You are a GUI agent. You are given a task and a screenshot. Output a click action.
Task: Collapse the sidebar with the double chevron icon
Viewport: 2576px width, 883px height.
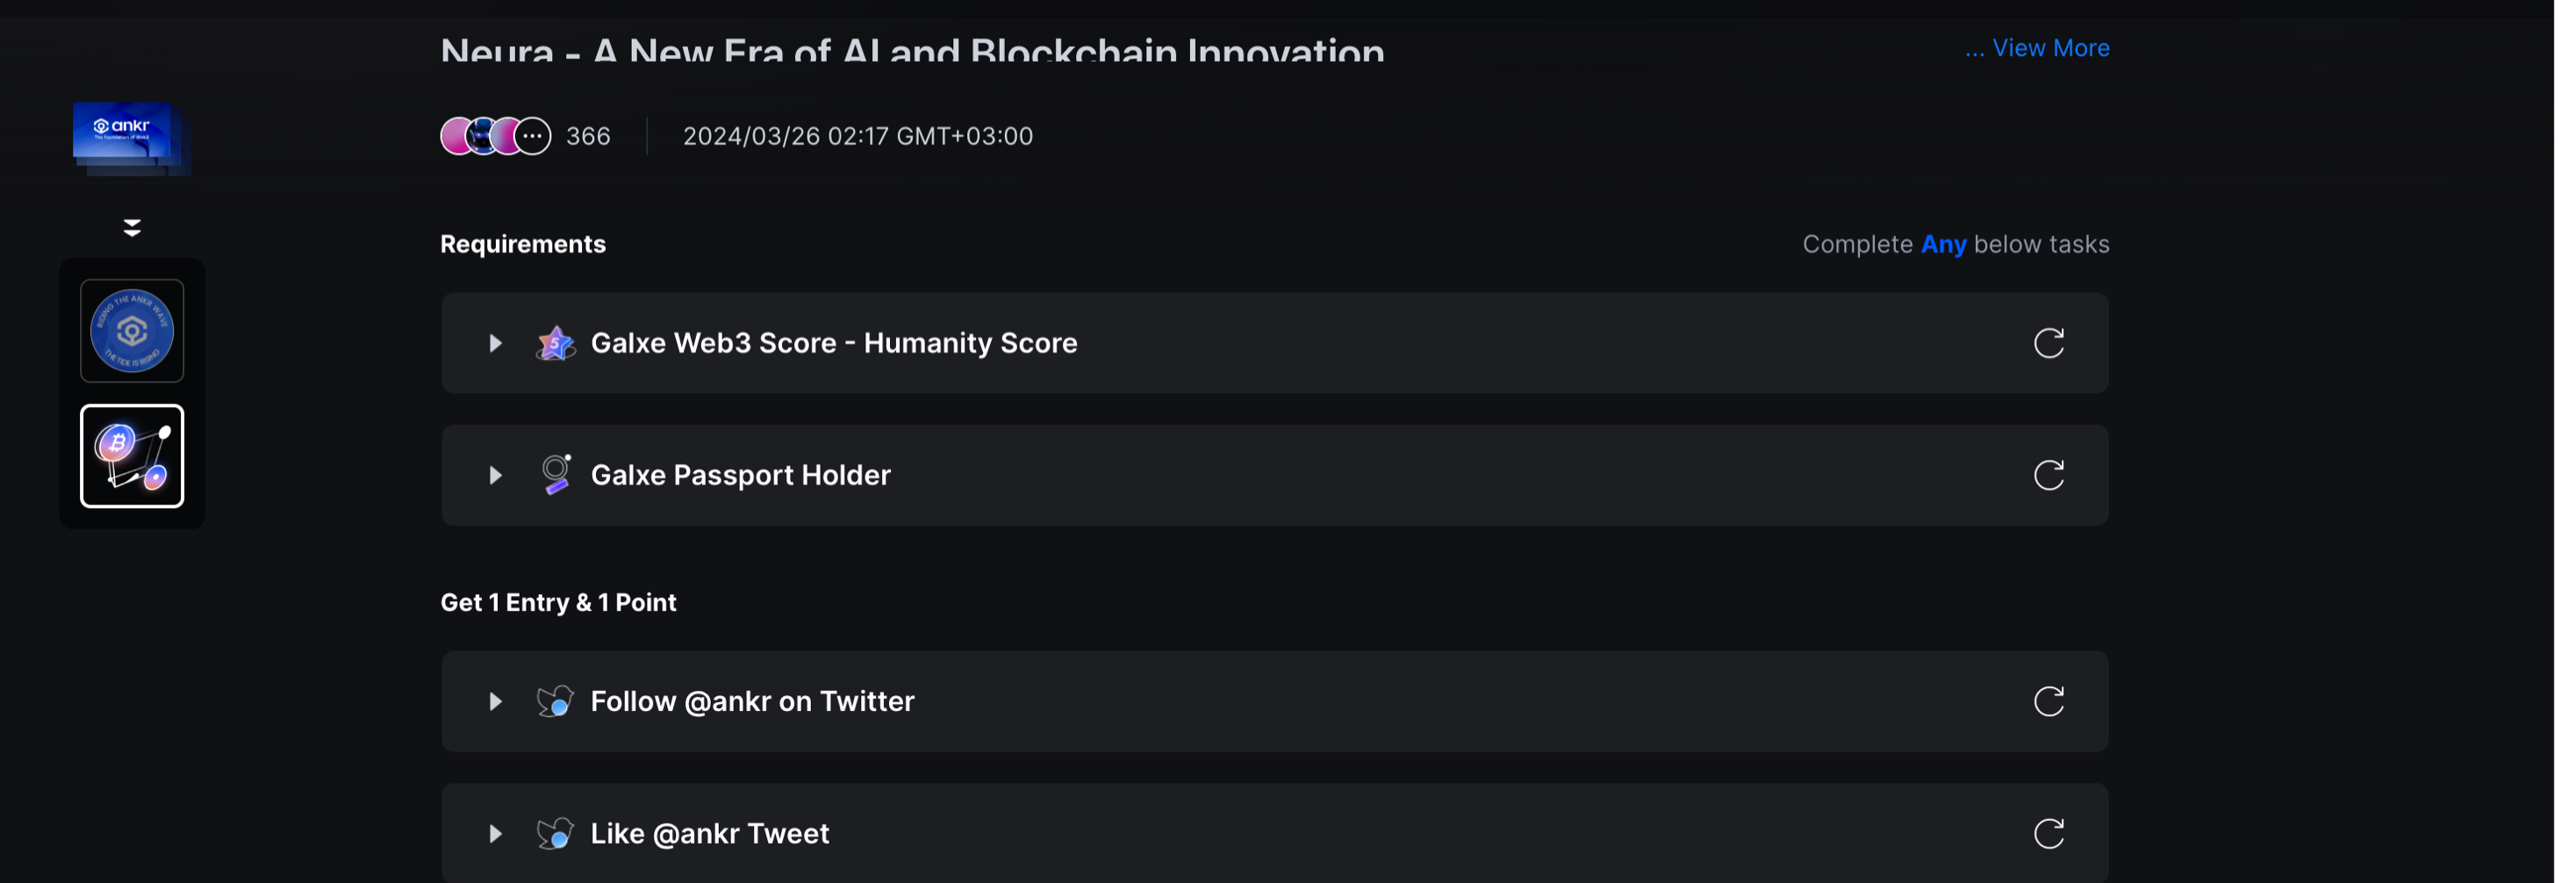click(x=132, y=228)
